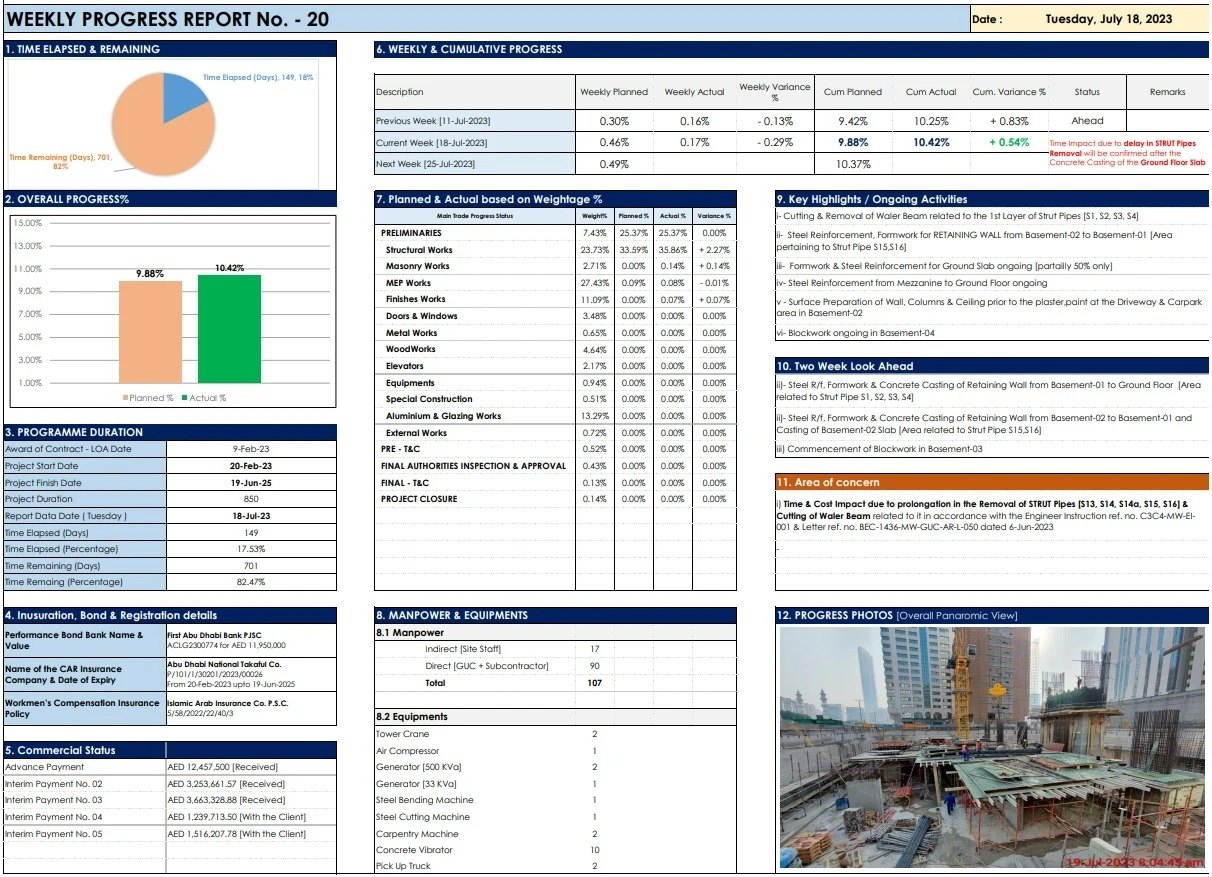The width and height of the screenshot is (1212, 877).
Task: Select header 12. Progress Photos
Action: click(x=992, y=615)
